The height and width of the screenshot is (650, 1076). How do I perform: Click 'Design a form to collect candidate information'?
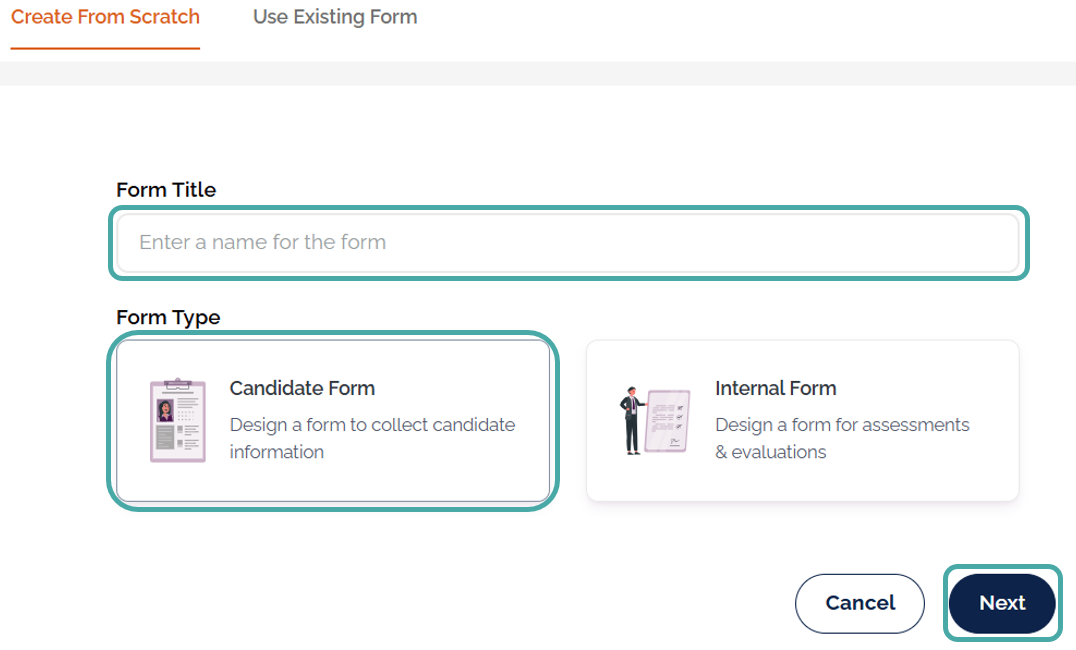[x=372, y=438]
